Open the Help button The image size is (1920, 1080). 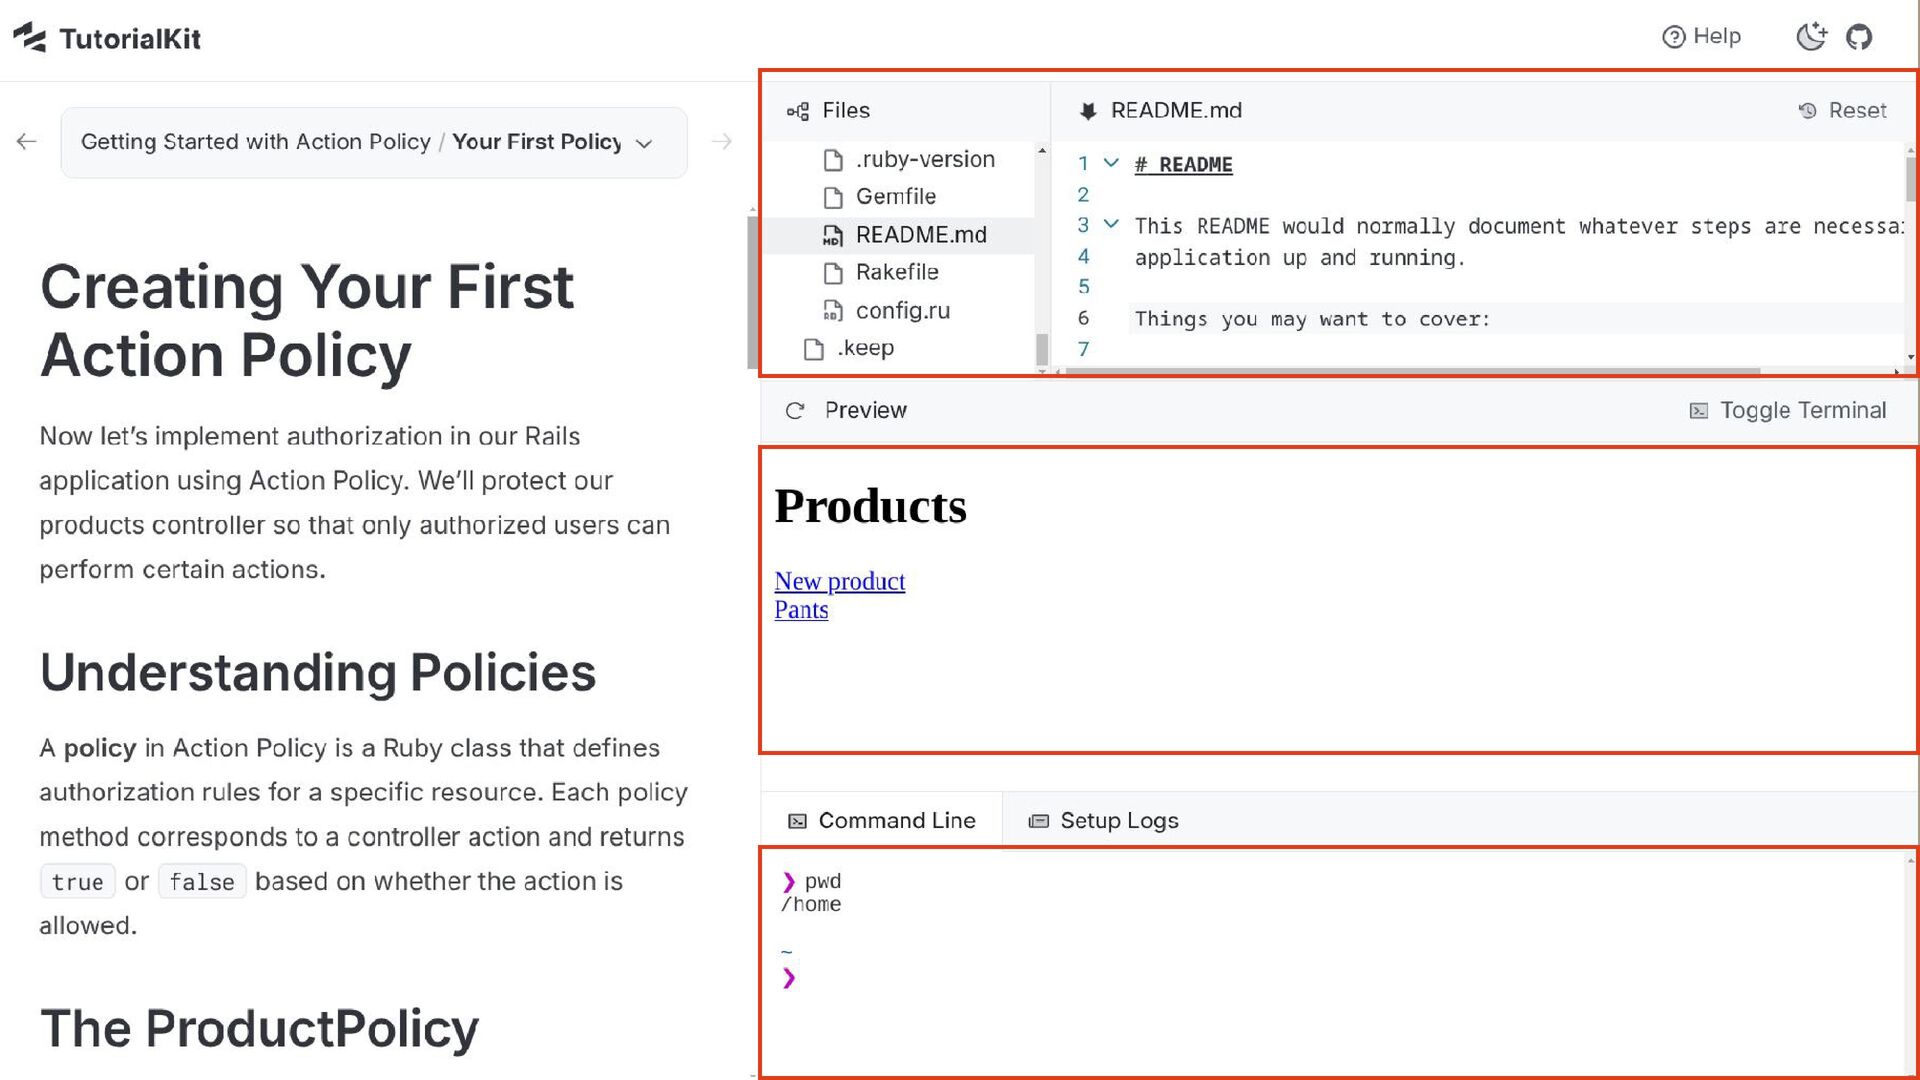pyautogui.click(x=1701, y=37)
